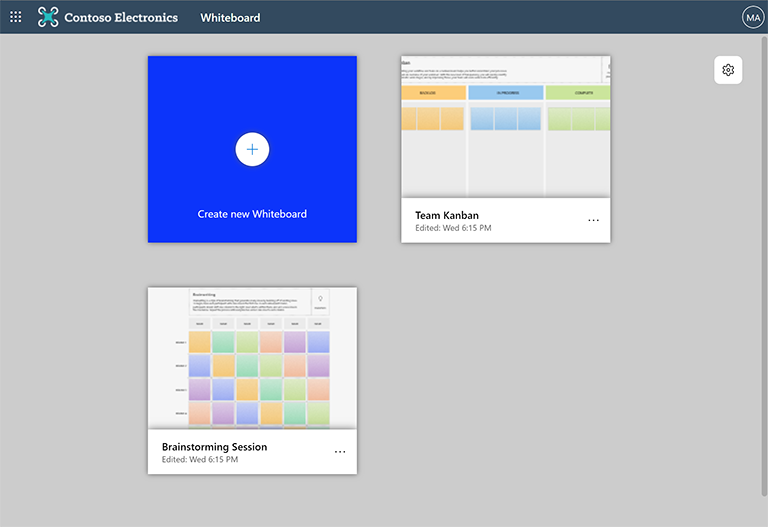
Task: Select the Brainstorming Session title text
Action: [214, 447]
